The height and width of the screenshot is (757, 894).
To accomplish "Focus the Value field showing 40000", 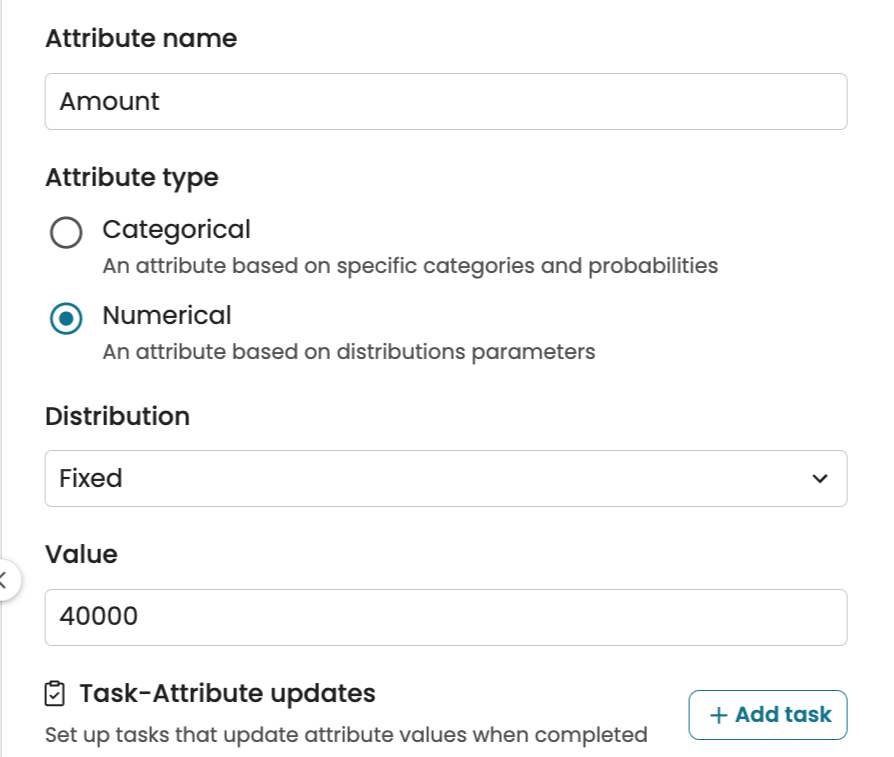I will point(445,617).
